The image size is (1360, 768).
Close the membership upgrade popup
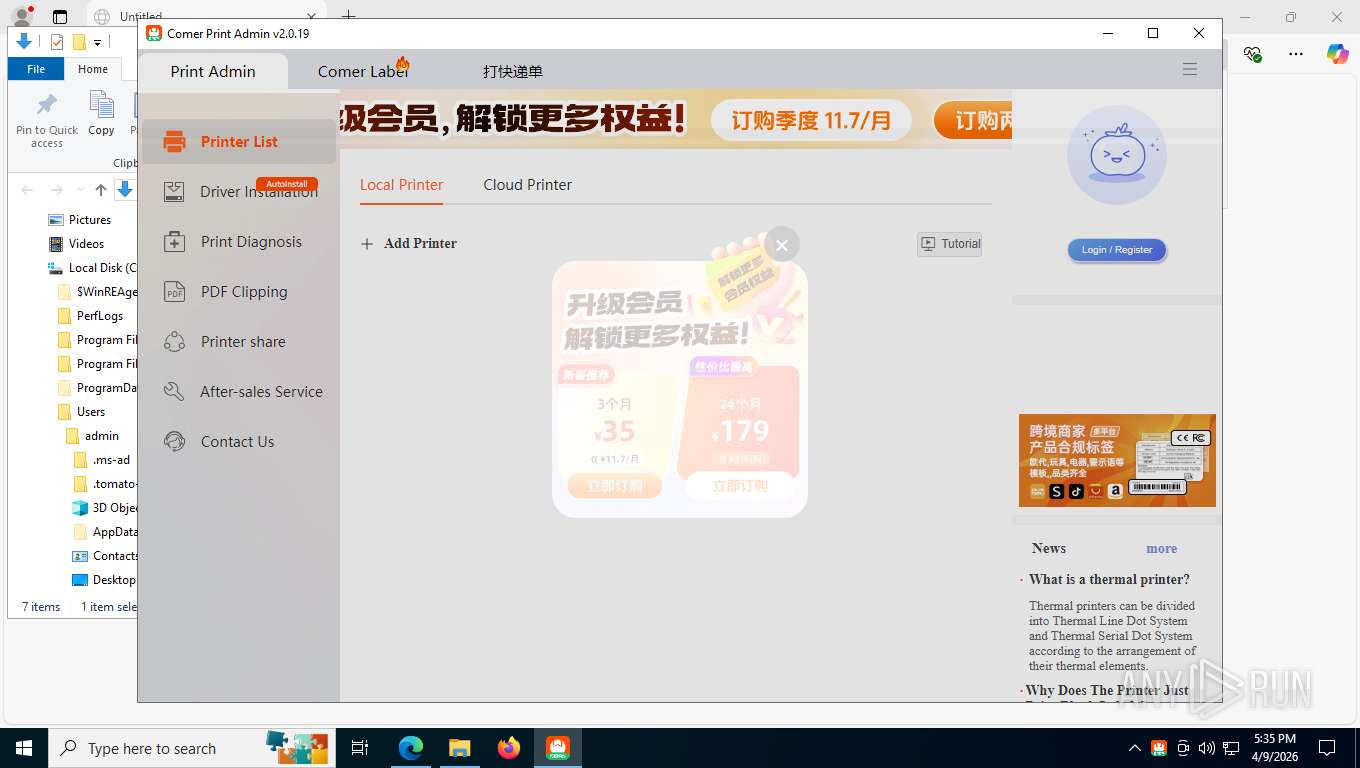(x=782, y=245)
